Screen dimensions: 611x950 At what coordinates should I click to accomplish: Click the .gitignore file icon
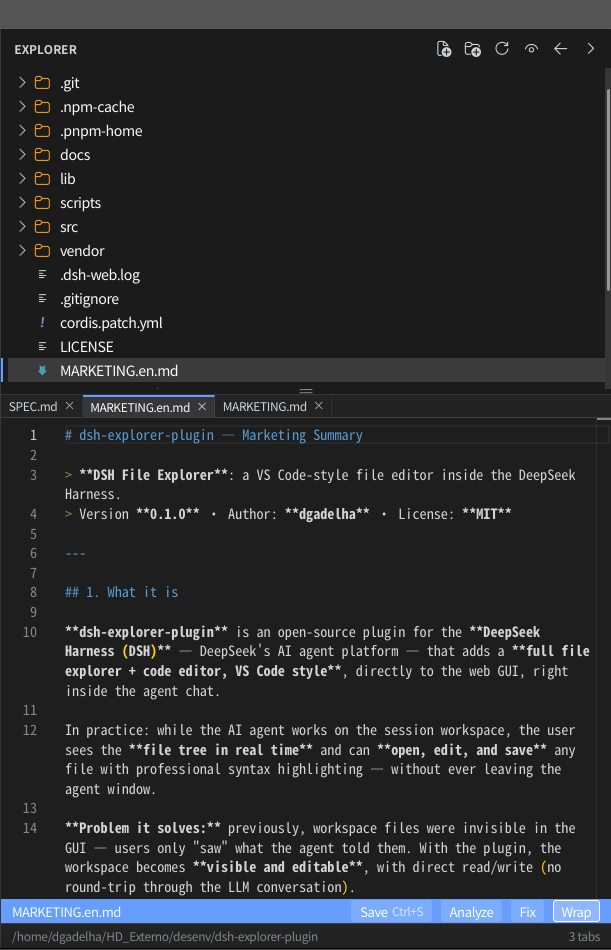pyautogui.click(x=42, y=299)
